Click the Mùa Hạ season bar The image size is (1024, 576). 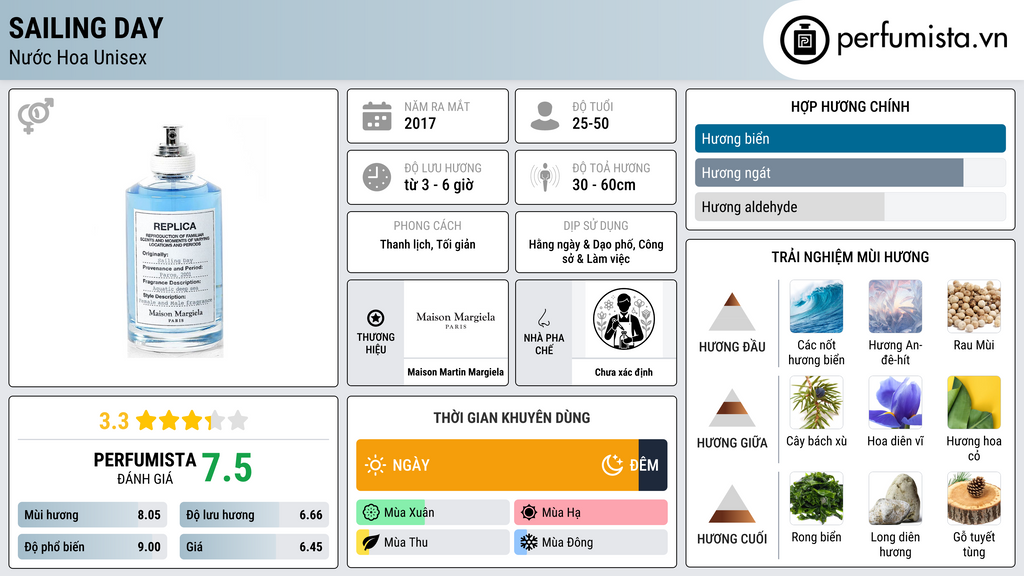[591, 513]
